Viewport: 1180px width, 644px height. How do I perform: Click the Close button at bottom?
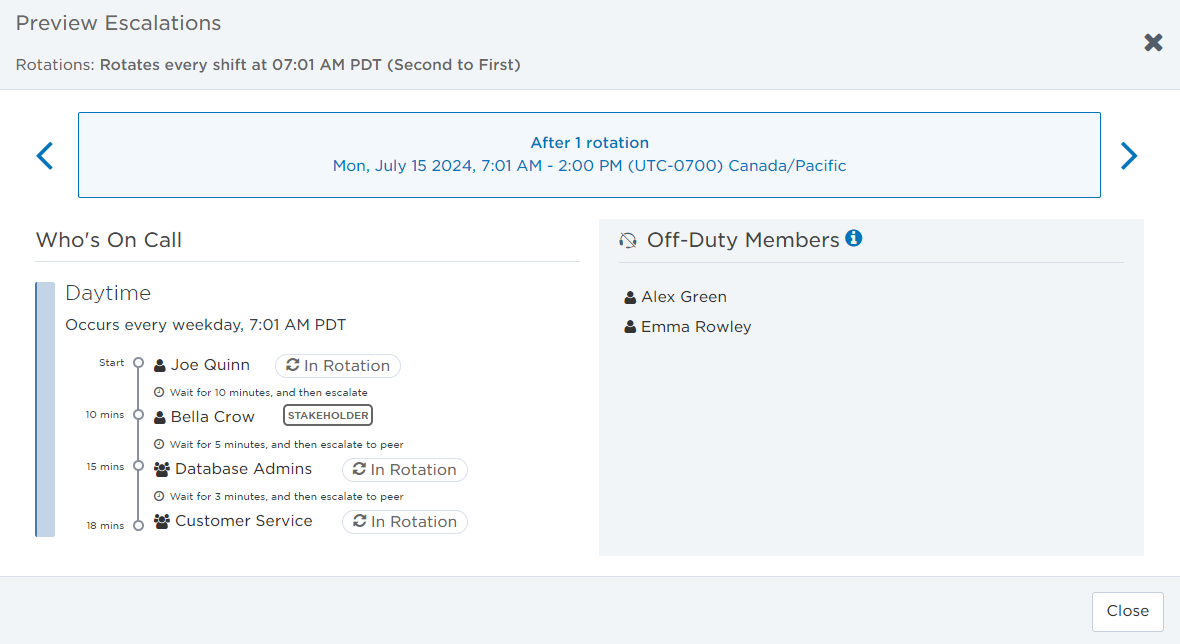[x=1127, y=611]
